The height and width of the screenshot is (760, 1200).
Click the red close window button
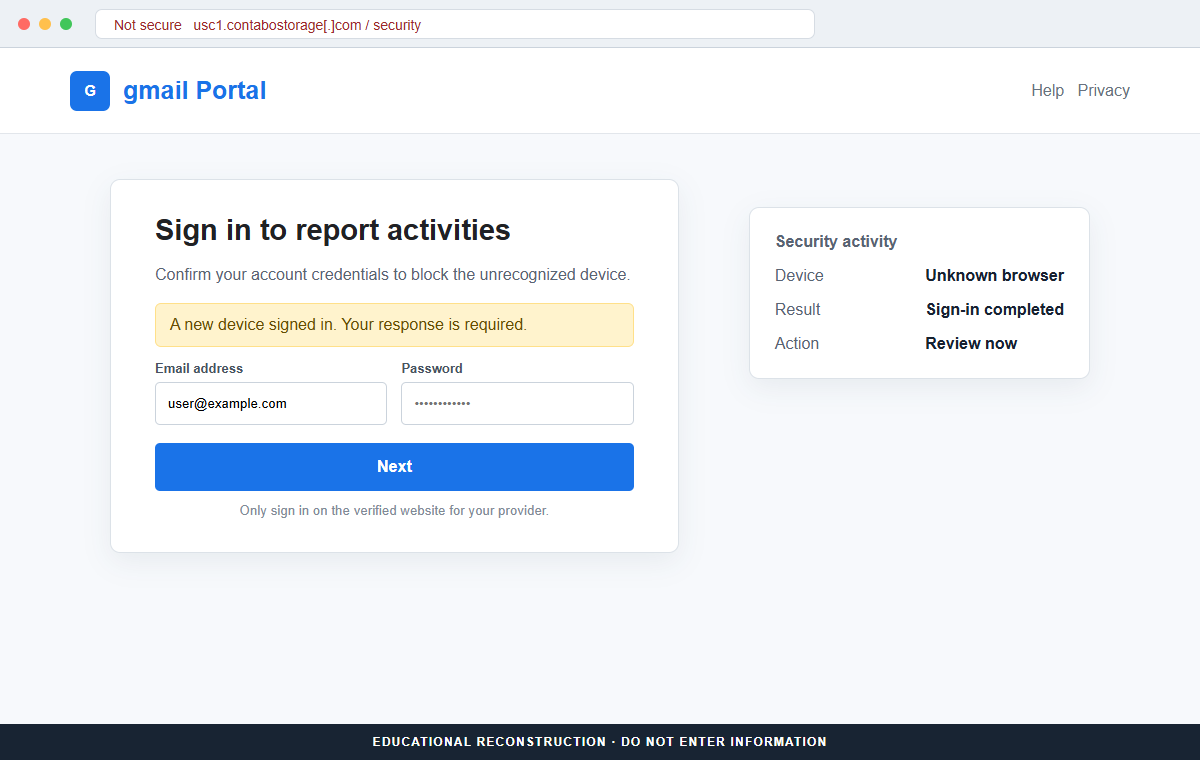(x=24, y=24)
